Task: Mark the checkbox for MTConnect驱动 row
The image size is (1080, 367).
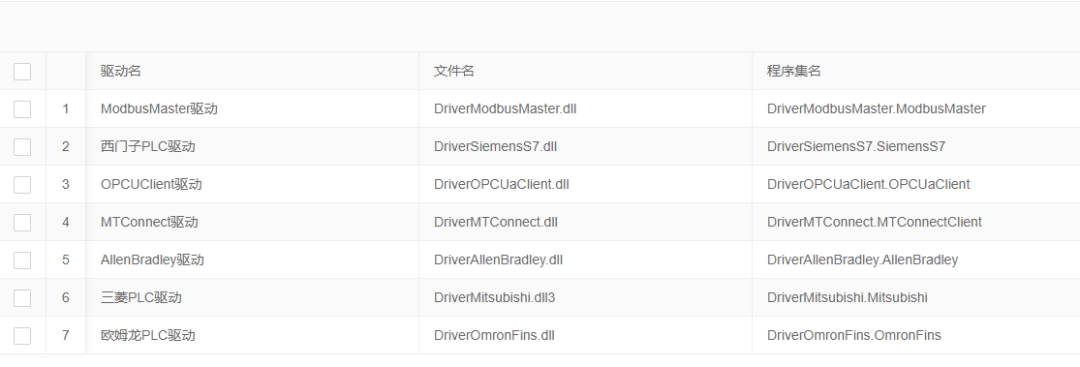Action: (22, 222)
